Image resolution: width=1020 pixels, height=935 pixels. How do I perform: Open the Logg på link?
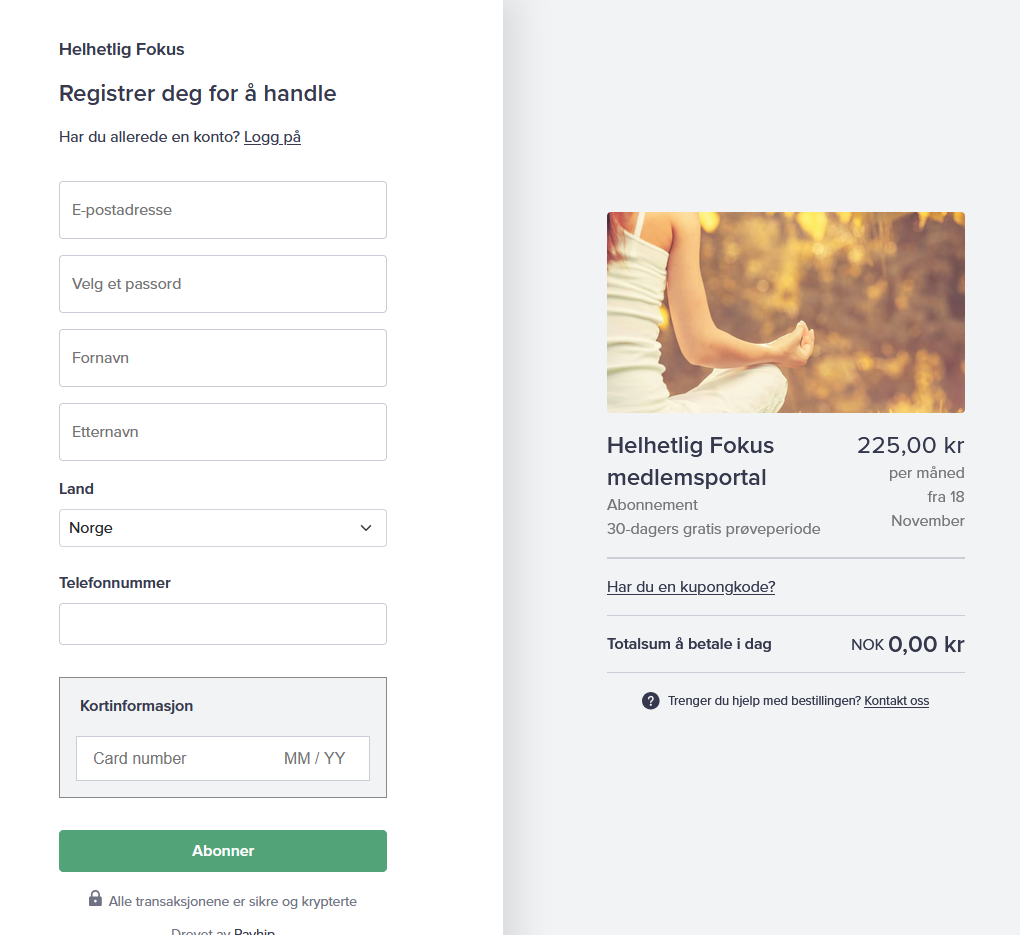[272, 137]
